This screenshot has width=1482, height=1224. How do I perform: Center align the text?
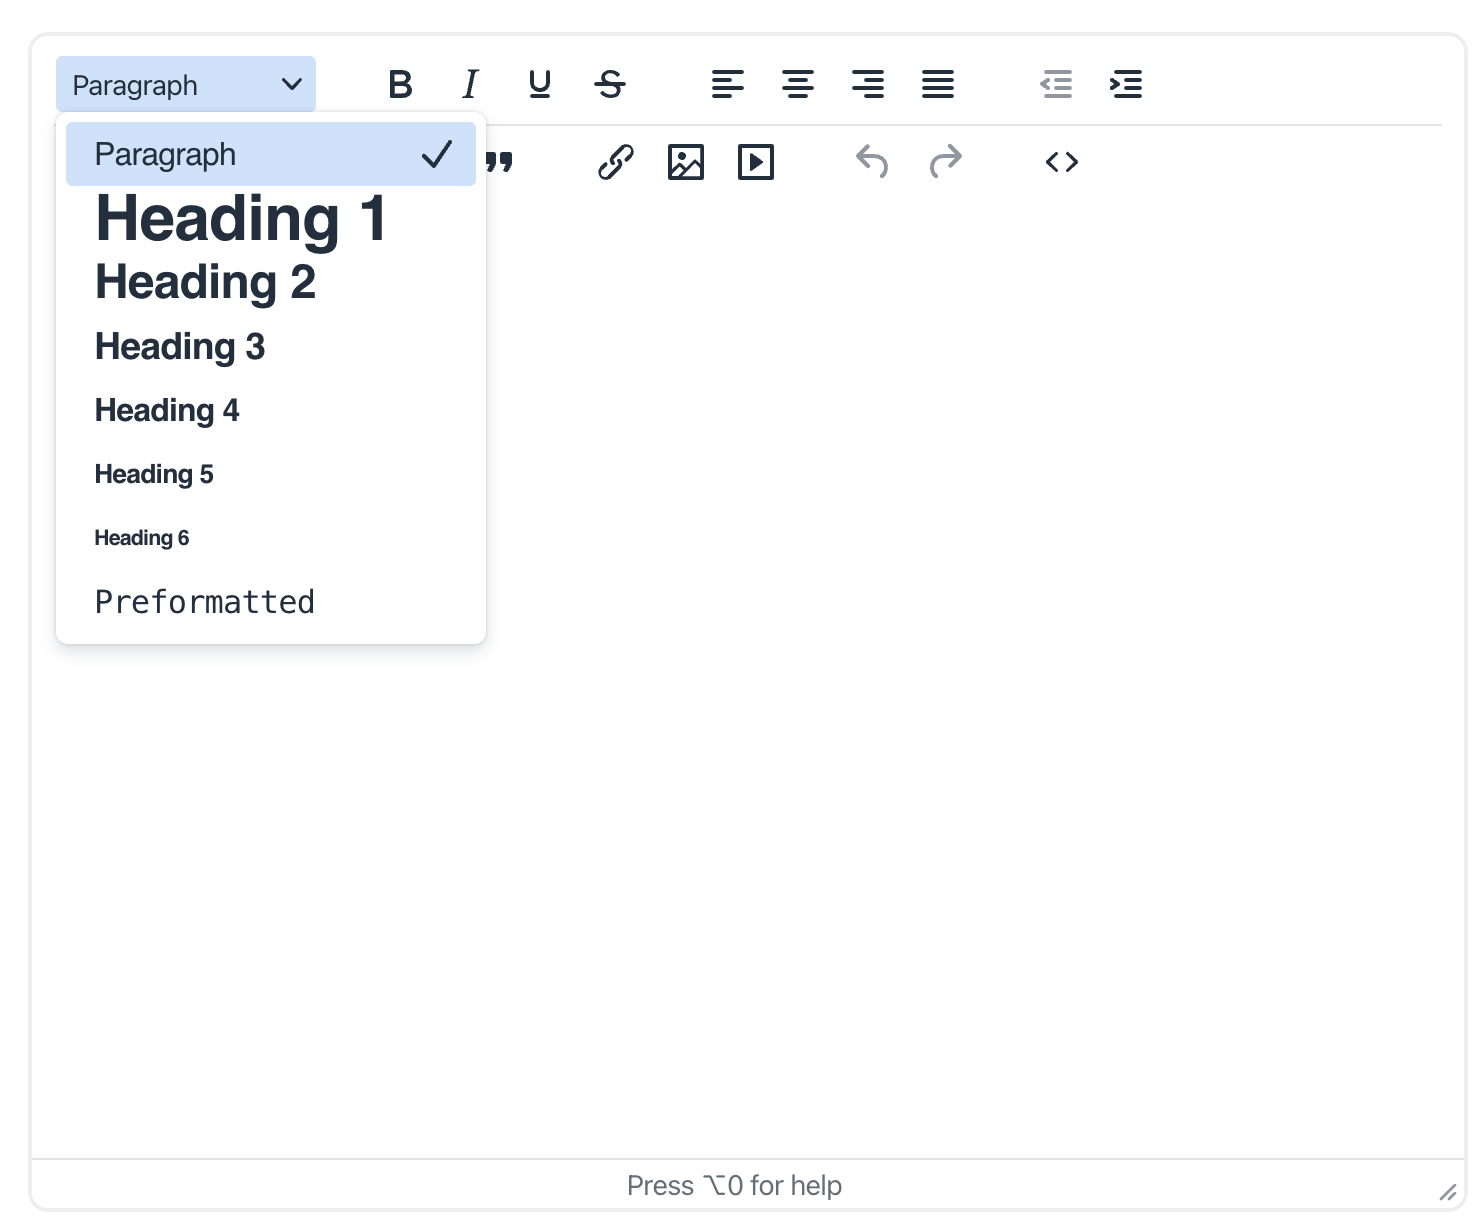point(798,85)
